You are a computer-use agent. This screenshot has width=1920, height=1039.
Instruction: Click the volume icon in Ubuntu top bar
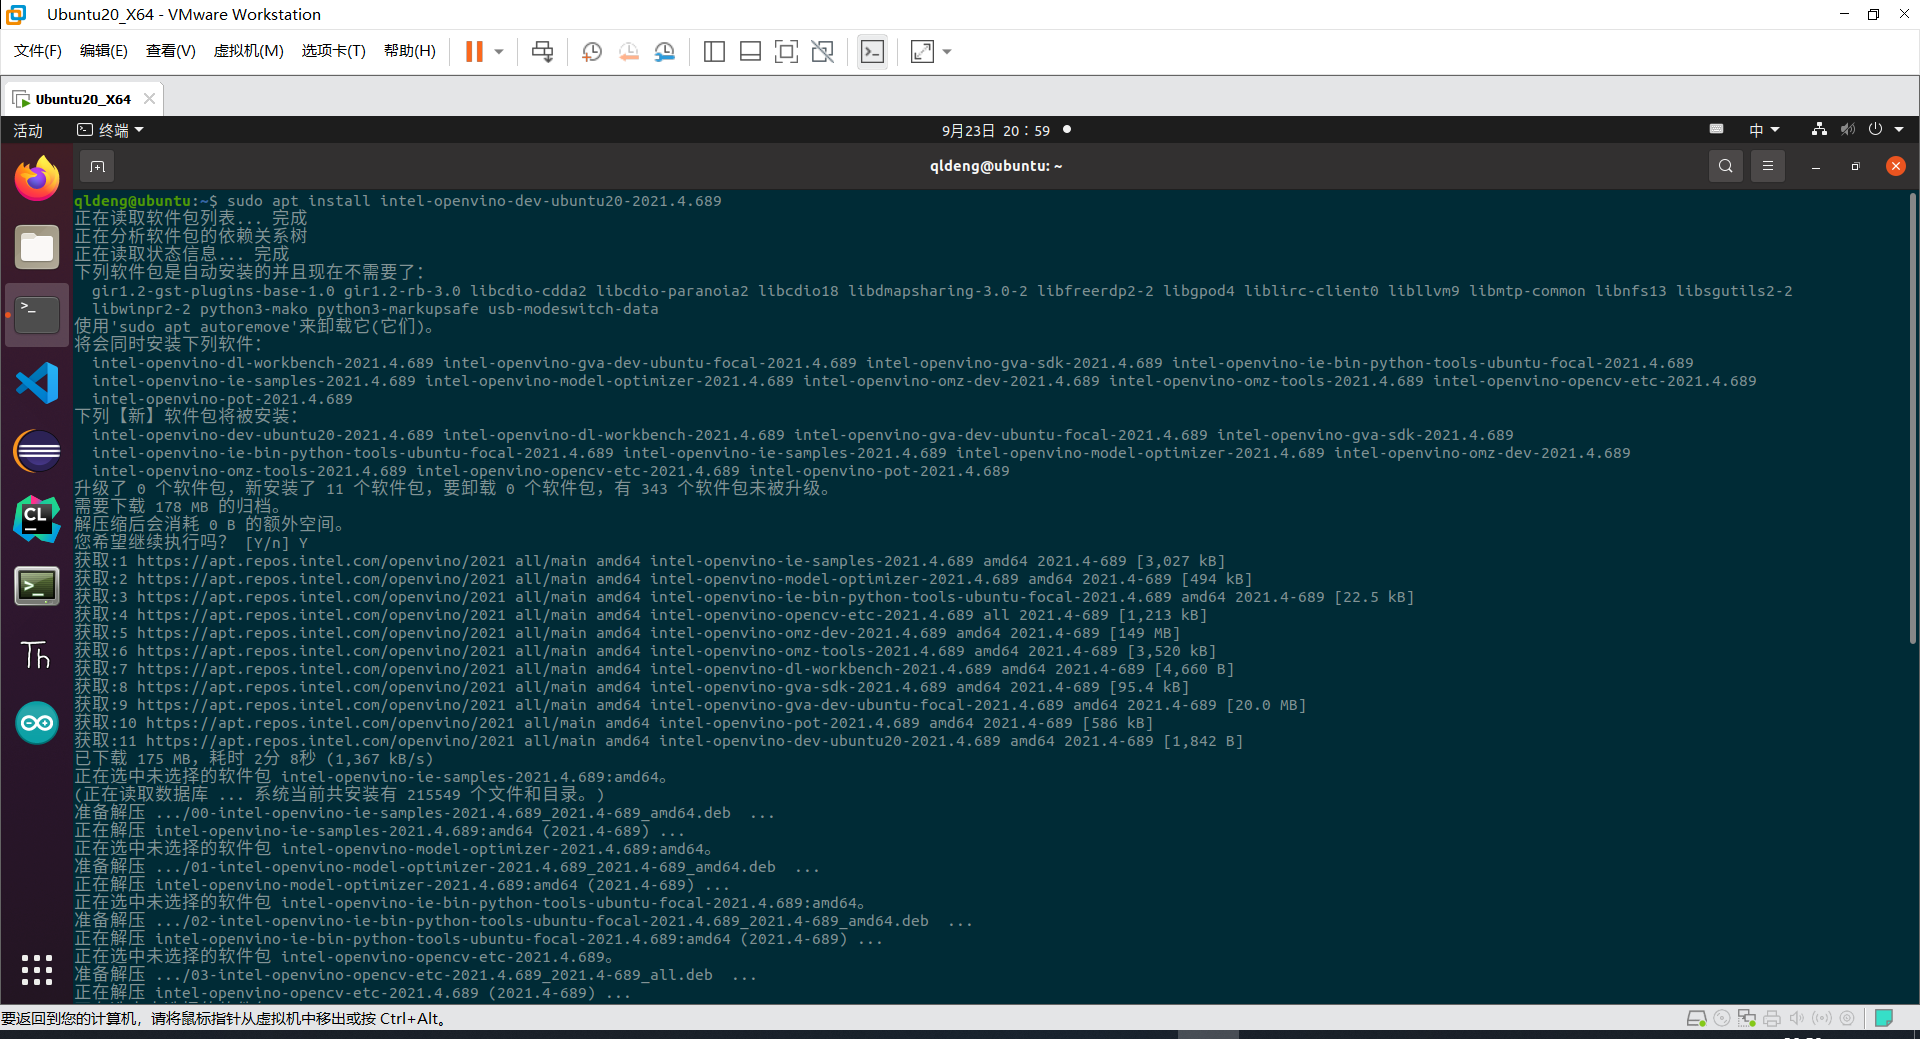[x=1847, y=130]
